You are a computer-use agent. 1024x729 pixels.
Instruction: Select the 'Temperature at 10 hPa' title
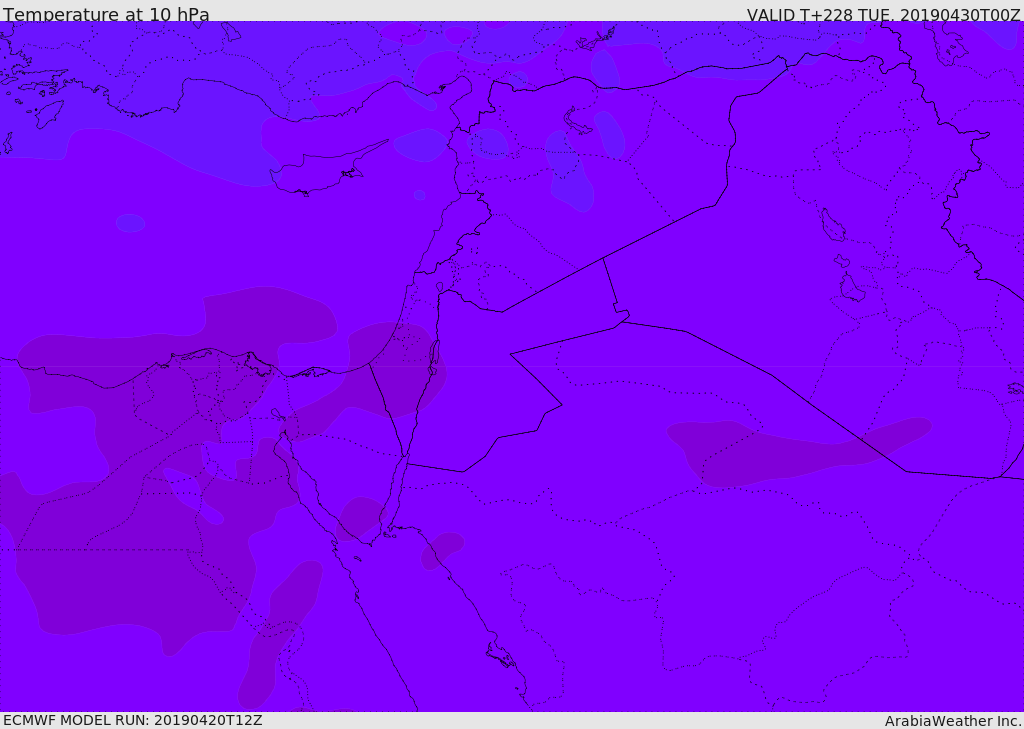tap(106, 14)
